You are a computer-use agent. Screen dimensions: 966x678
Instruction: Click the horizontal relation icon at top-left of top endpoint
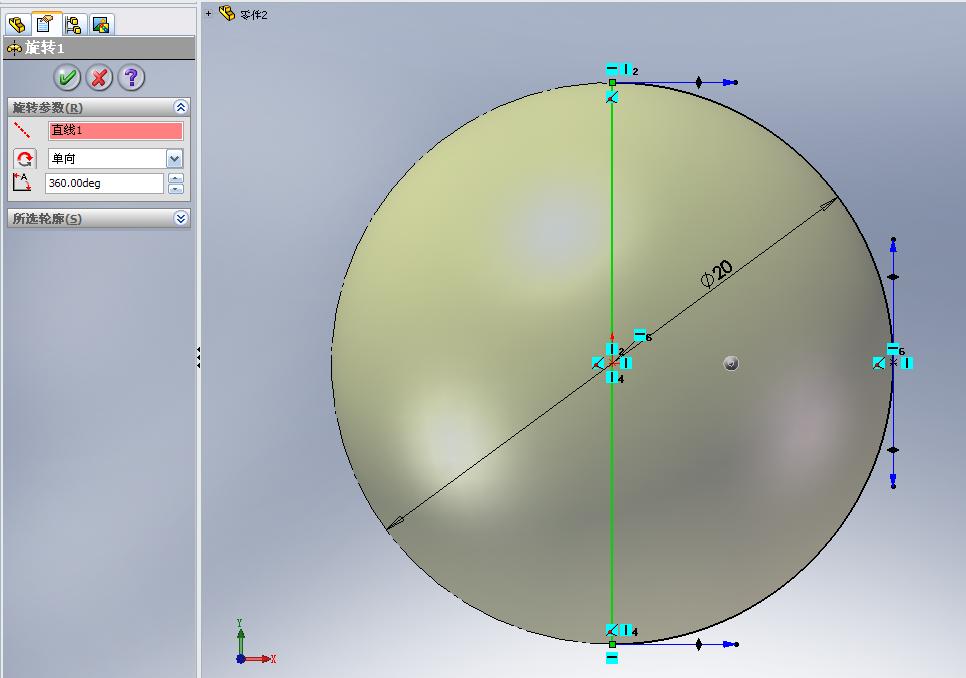coord(612,69)
